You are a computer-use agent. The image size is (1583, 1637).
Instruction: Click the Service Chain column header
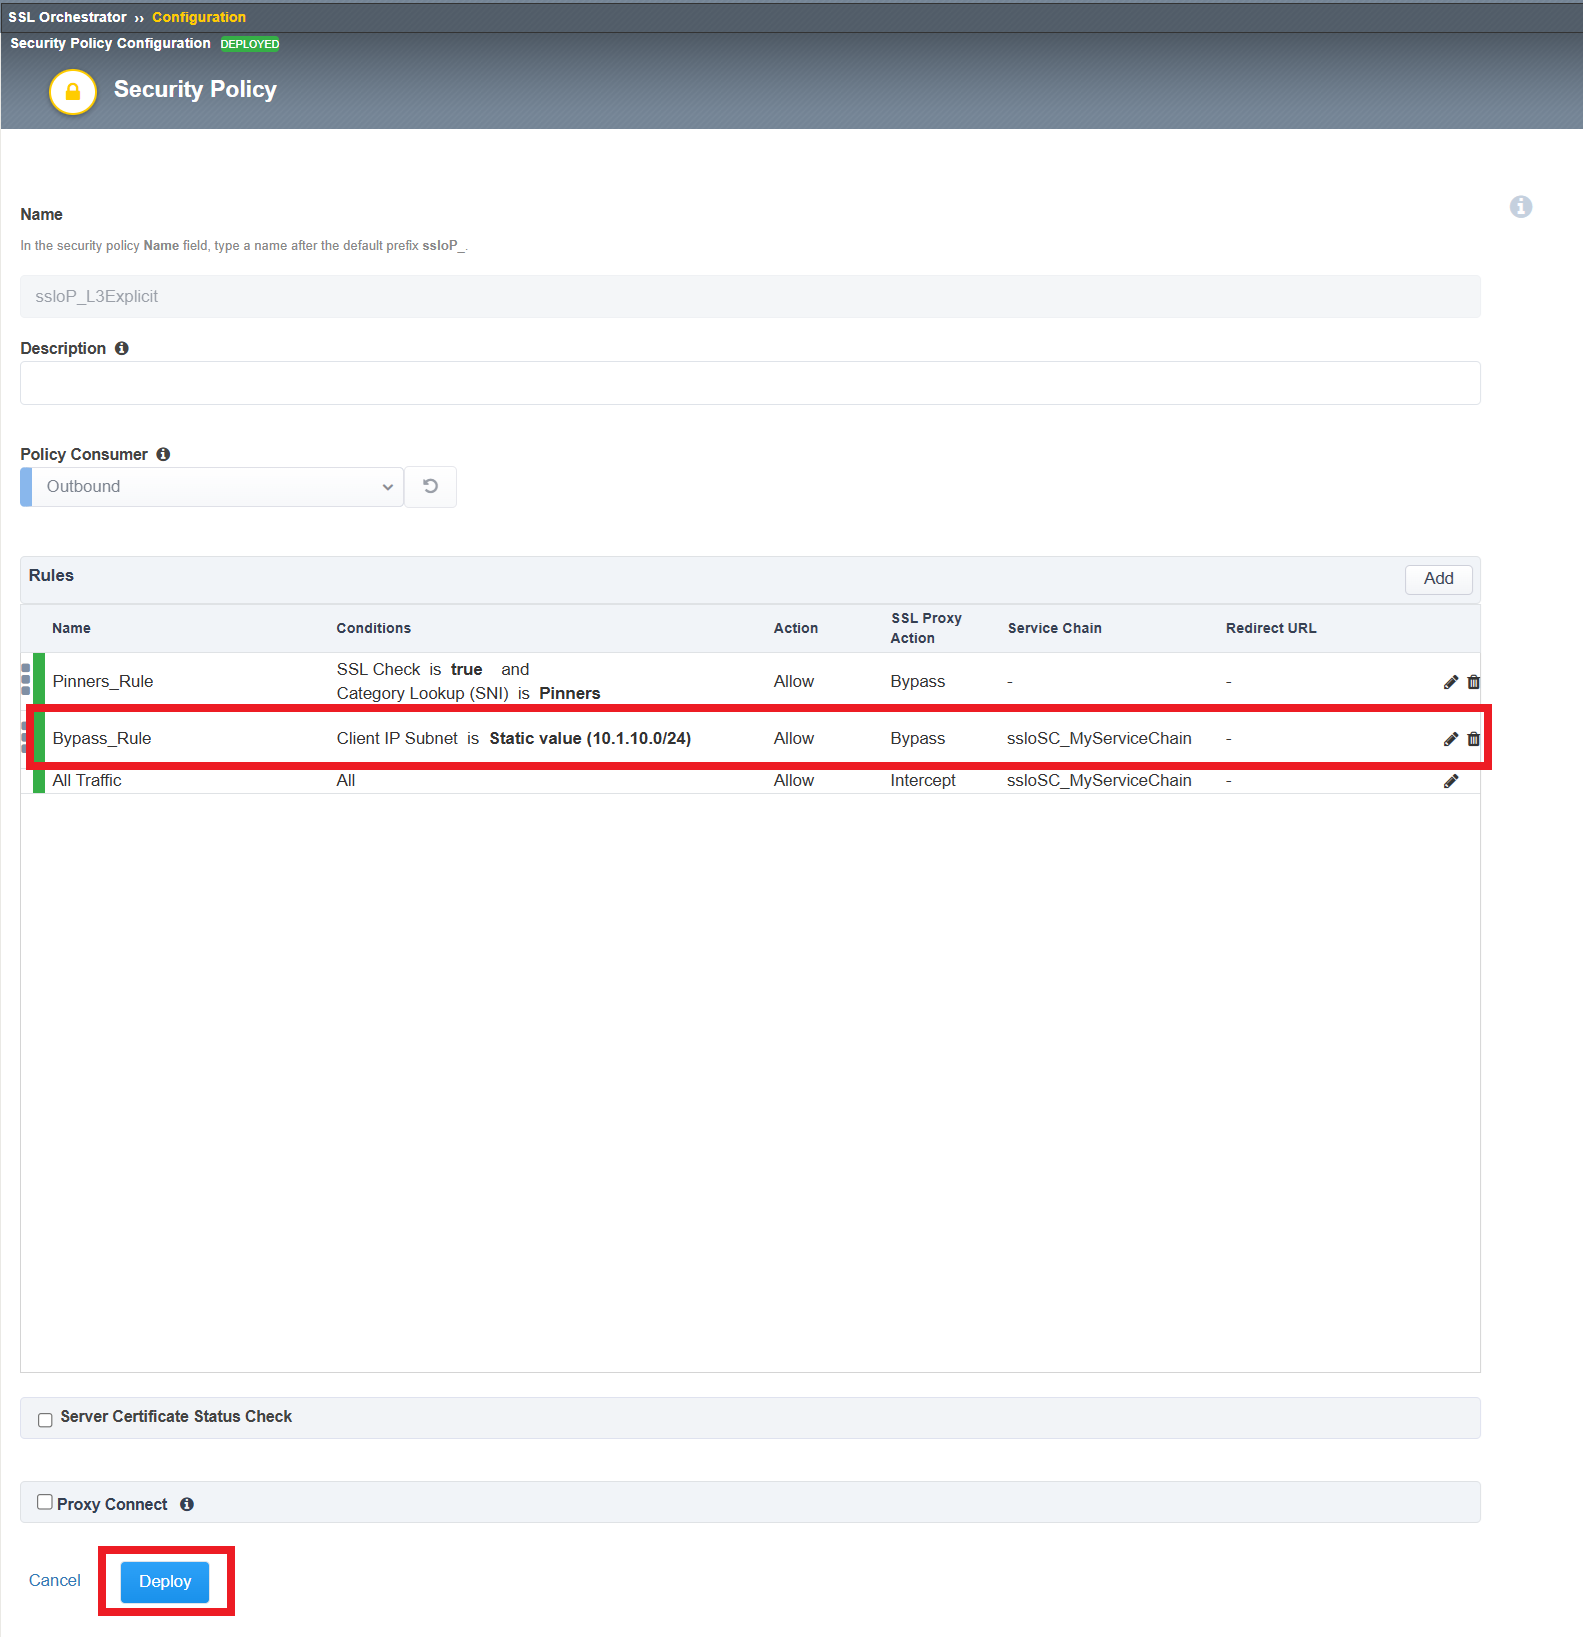(x=1055, y=628)
